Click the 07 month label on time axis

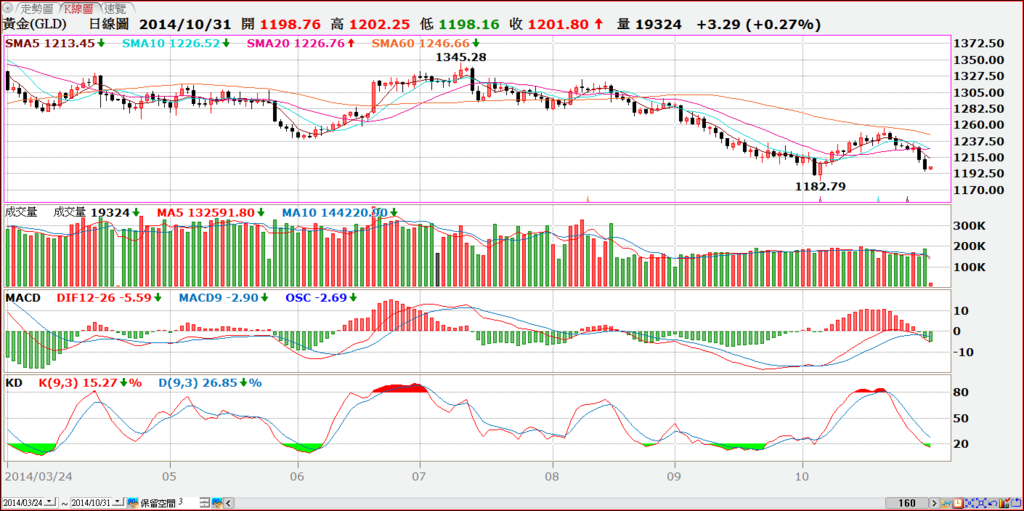coord(420,475)
